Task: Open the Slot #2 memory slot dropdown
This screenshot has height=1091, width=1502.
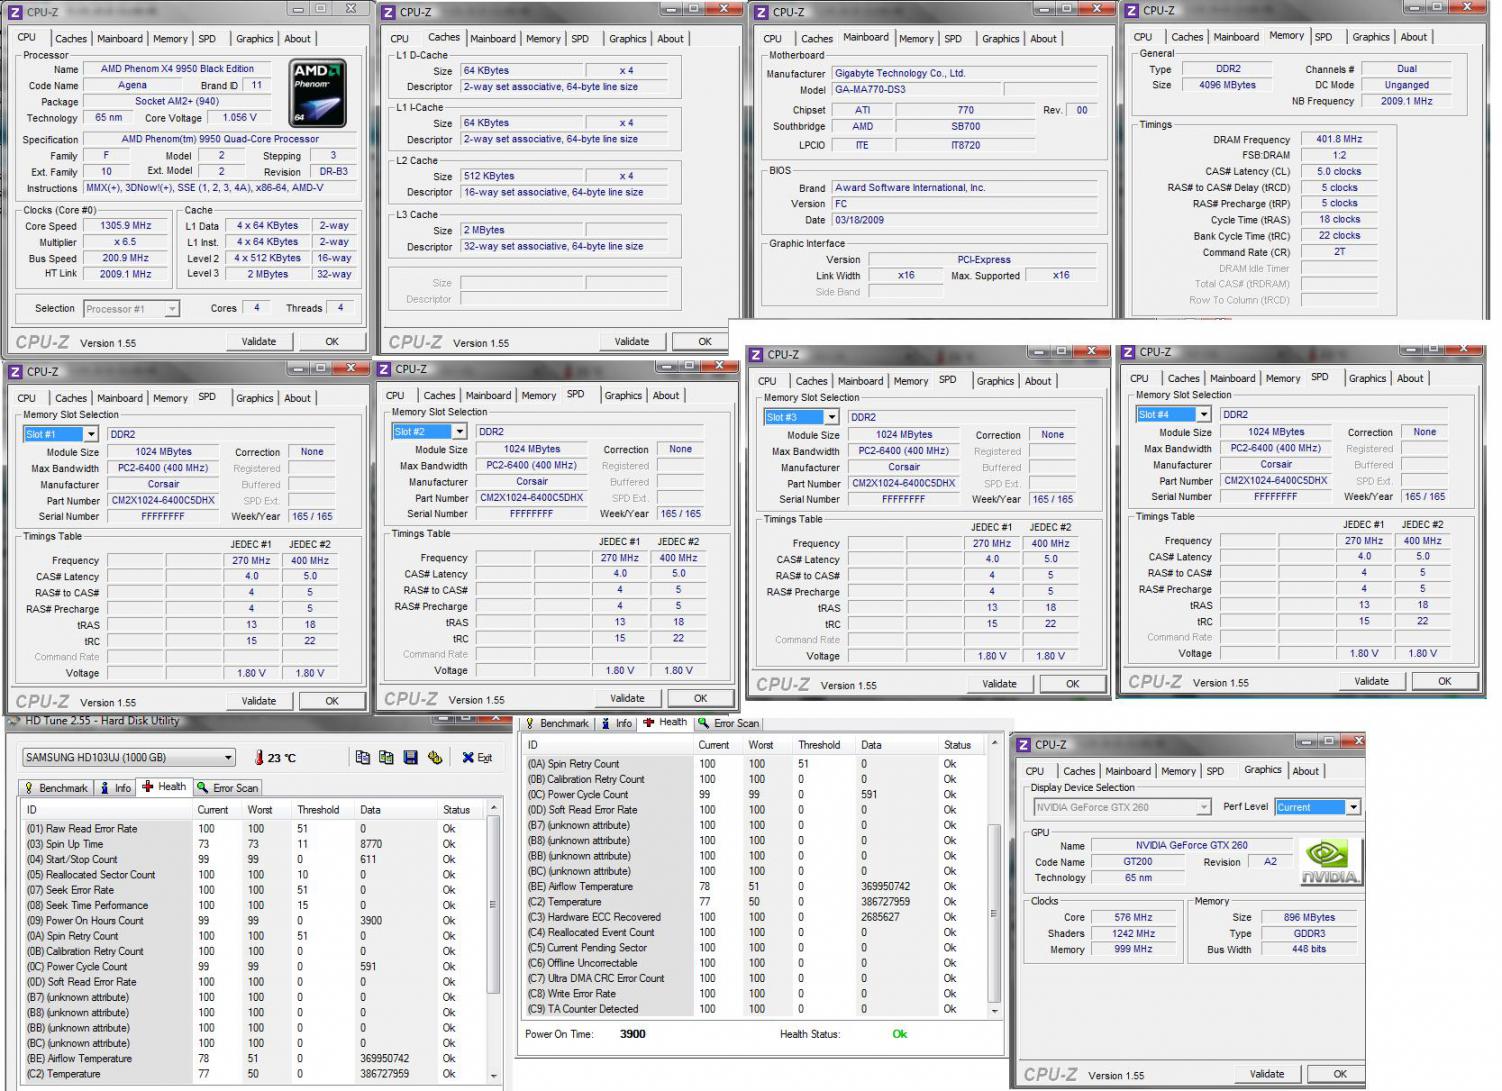Action: pos(460,432)
